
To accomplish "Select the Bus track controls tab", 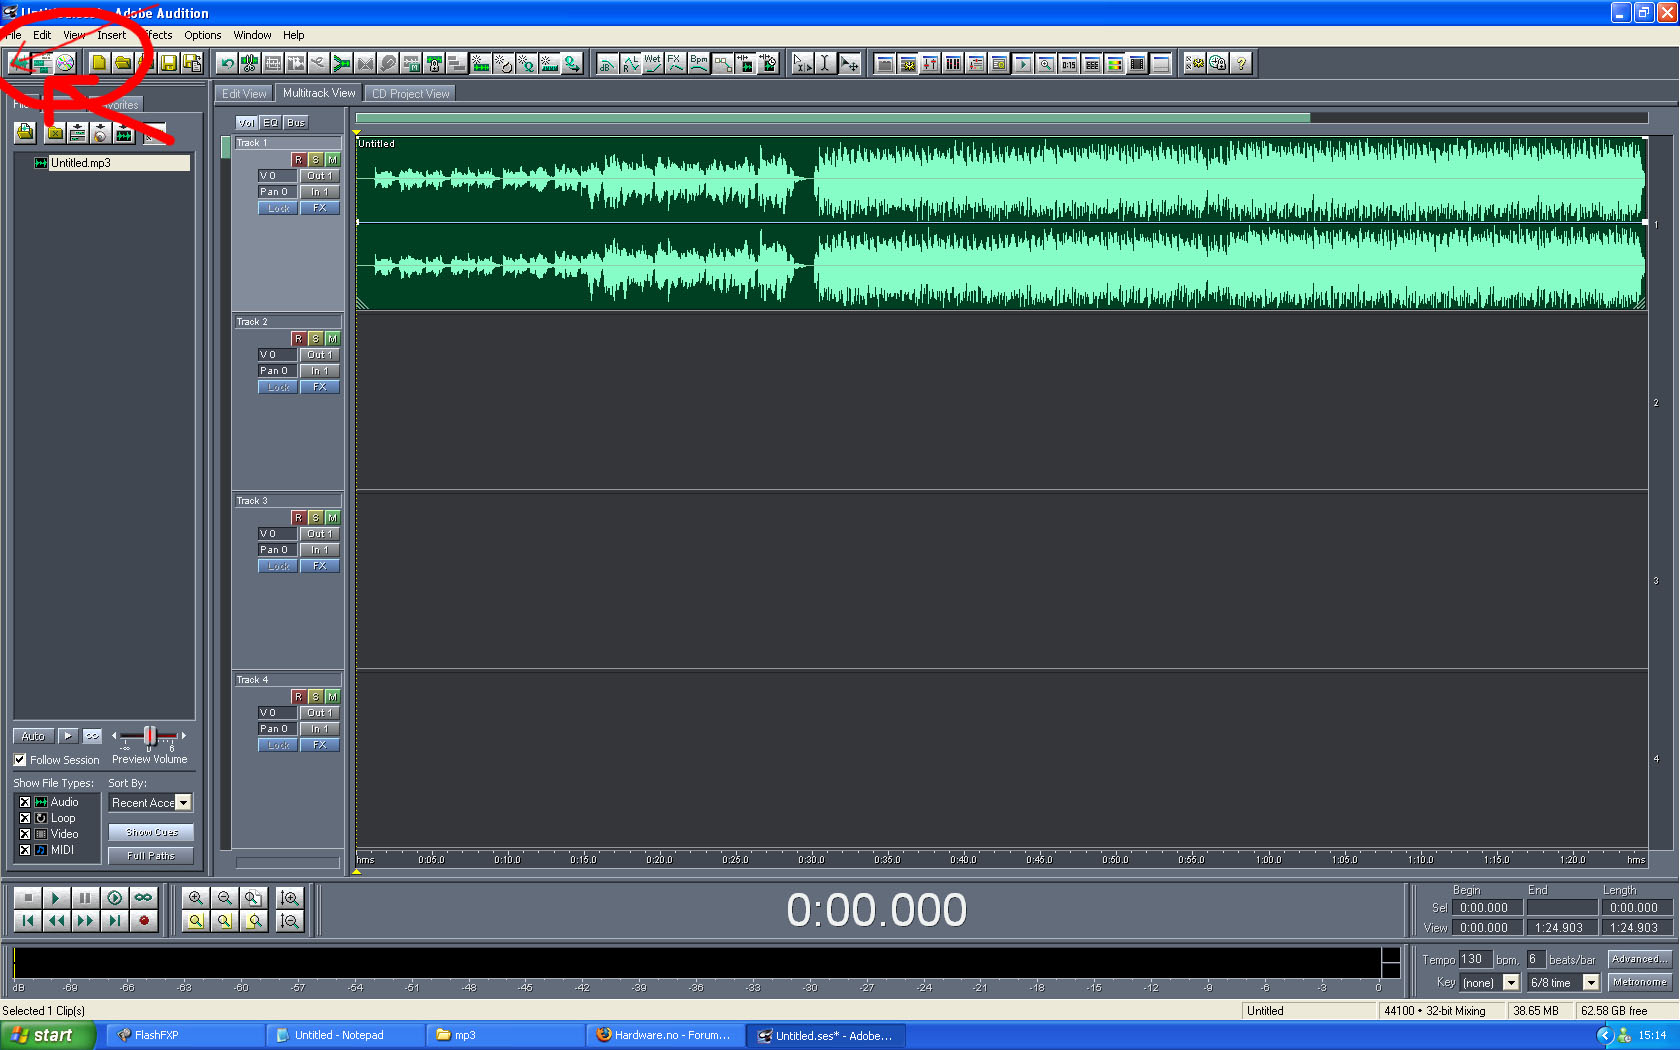I will click(x=296, y=123).
